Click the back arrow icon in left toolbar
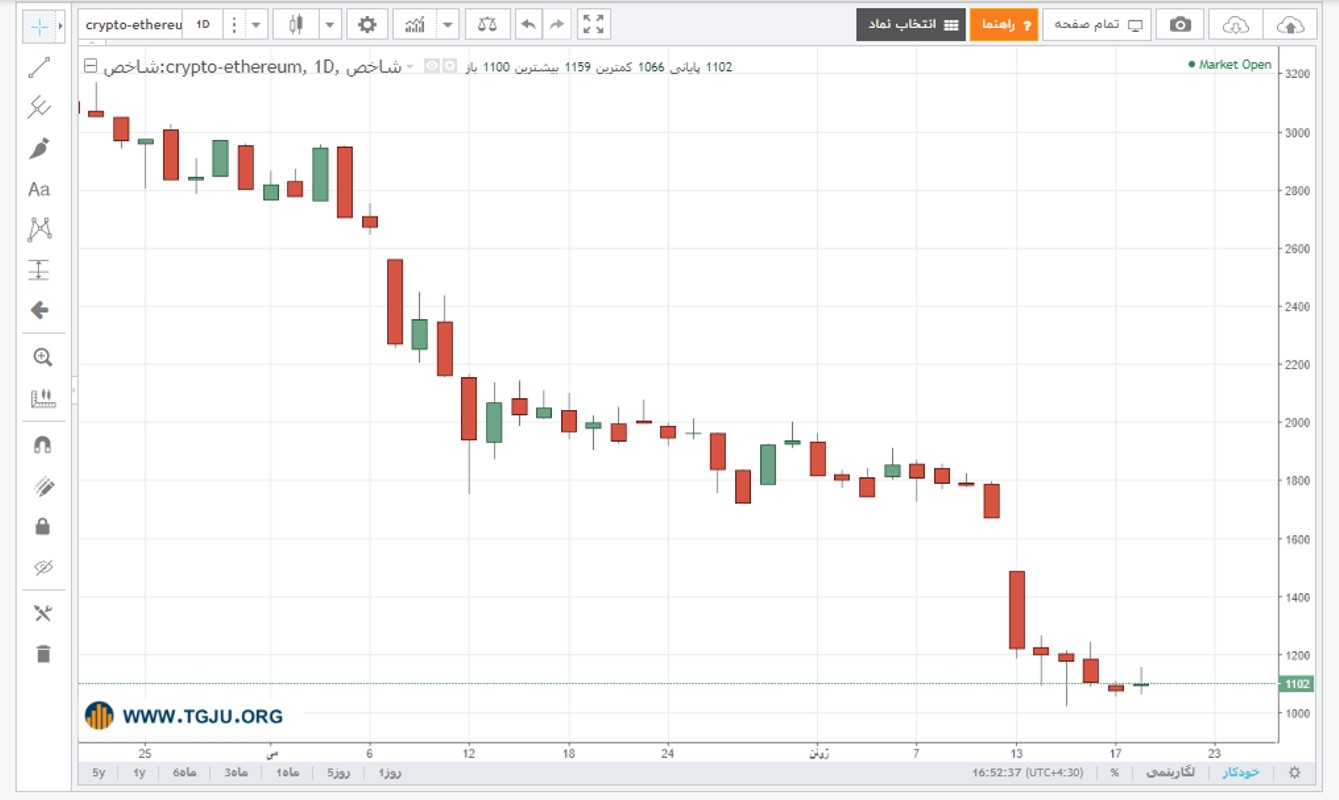Image resolution: width=1339 pixels, height=800 pixels. coord(39,310)
